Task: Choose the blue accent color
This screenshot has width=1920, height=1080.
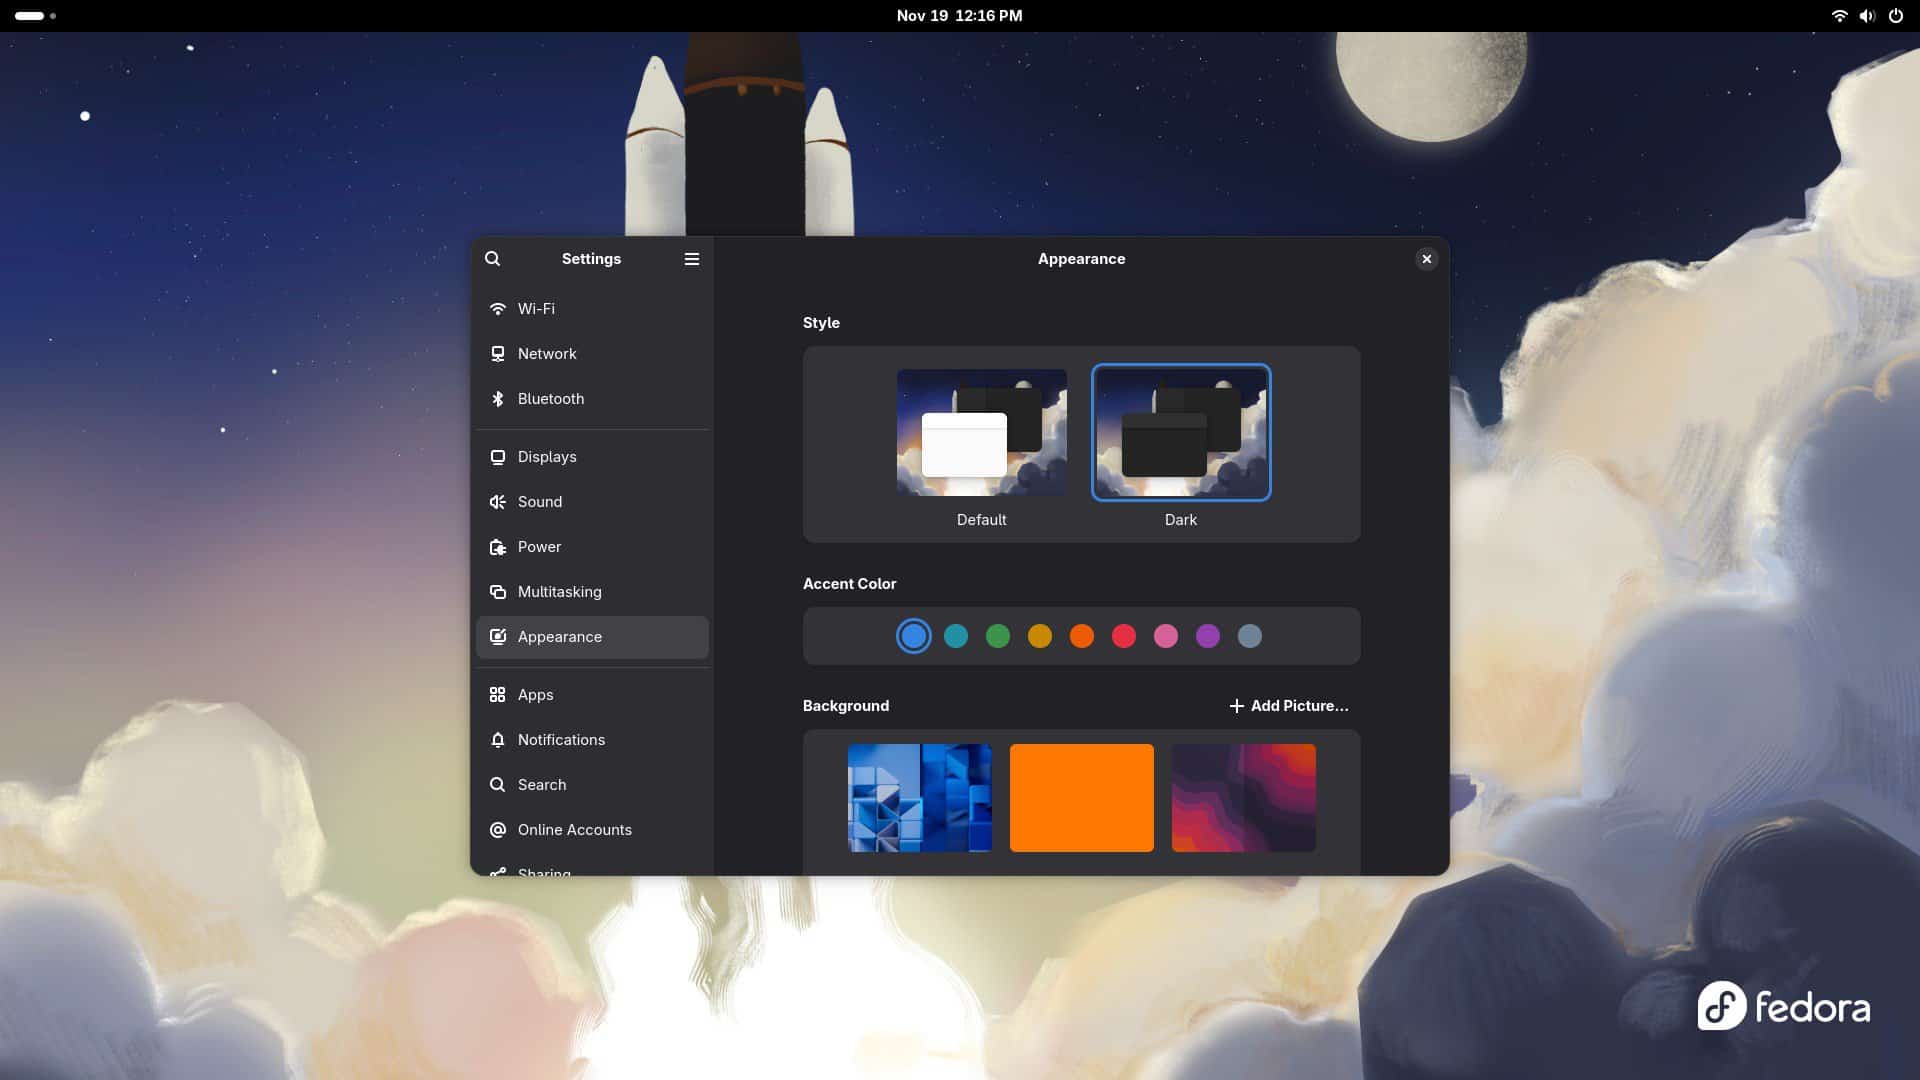Action: pyautogui.click(x=913, y=636)
